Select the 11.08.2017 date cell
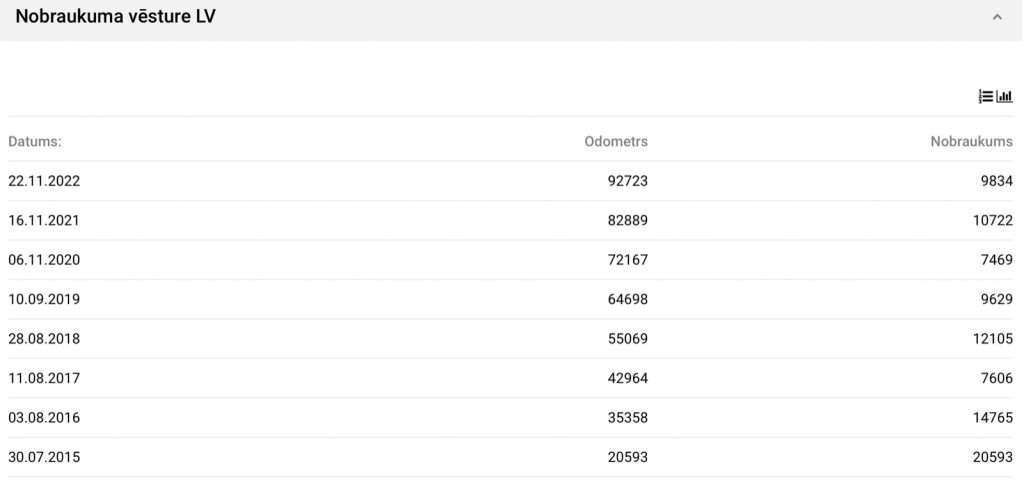Screen dimensions: 1024x480 44,379
